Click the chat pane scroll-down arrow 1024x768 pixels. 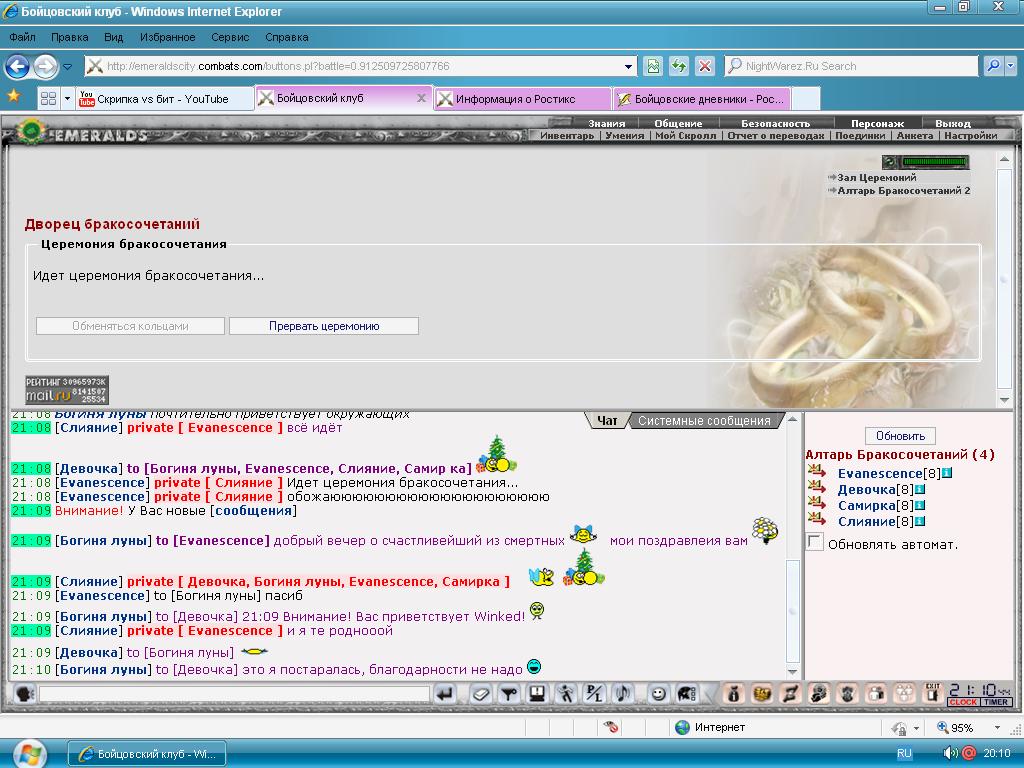pyautogui.click(x=792, y=672)
